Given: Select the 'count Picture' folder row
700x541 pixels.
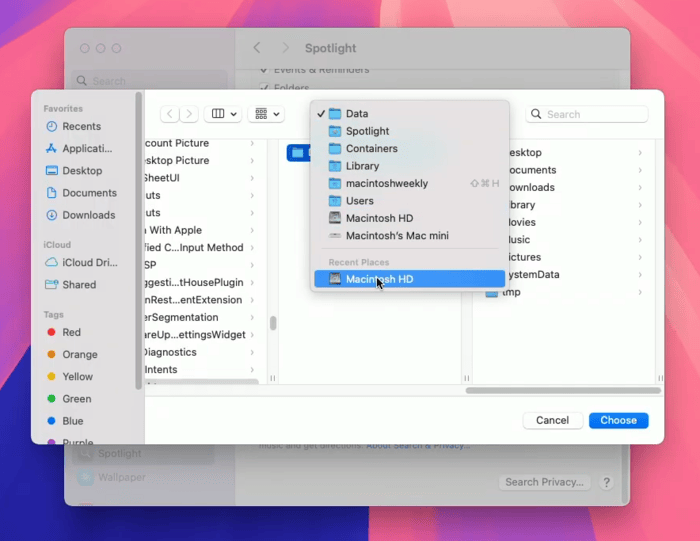Looking at the screenshot, I should tap(202, 143).
